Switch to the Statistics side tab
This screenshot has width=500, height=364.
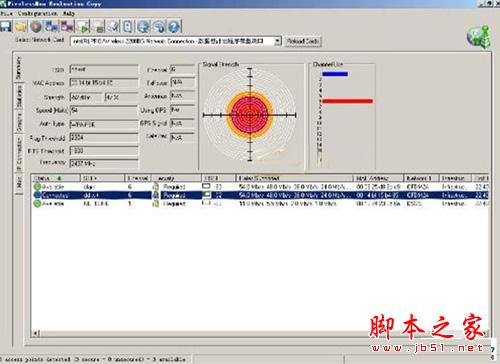pyautogui.click(x=19, y=96)
